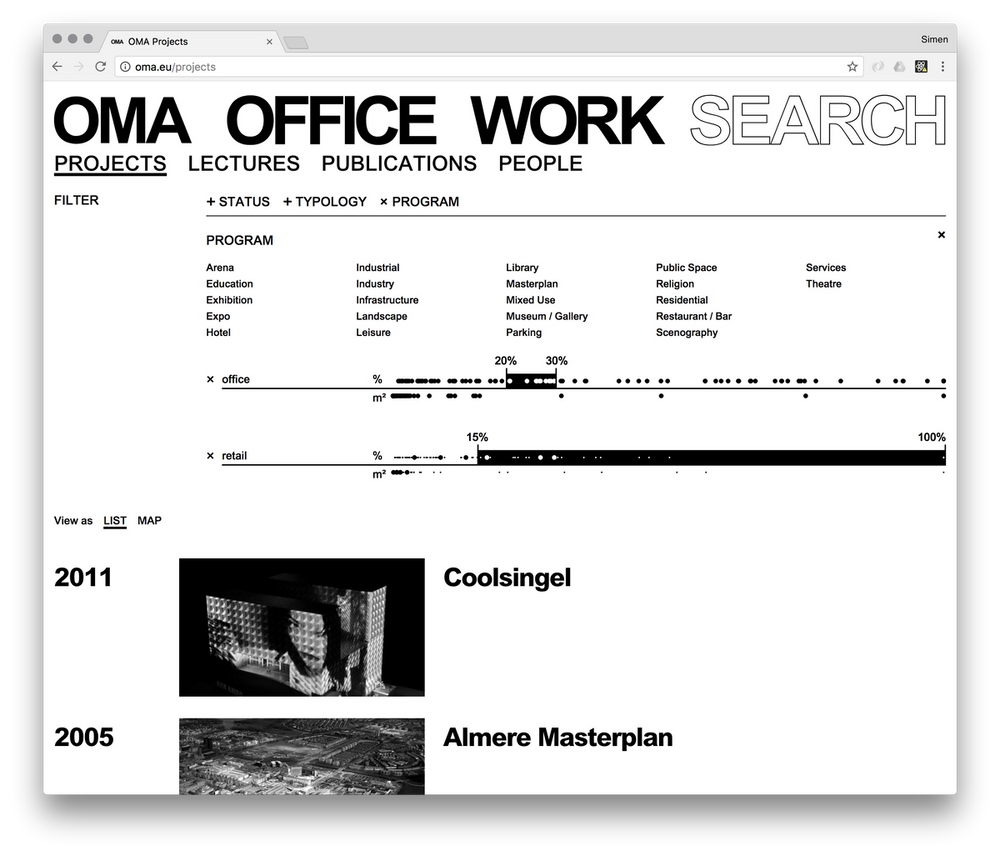Filter by Museum / Gallery program
This screenshot has height=857, width=1000.
[x=547, y=316]
